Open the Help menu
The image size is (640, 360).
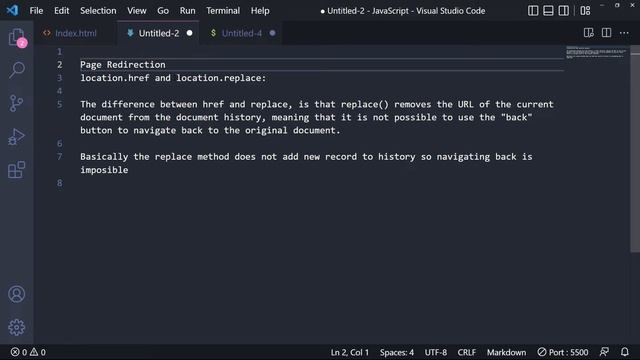tap(260, 11)
